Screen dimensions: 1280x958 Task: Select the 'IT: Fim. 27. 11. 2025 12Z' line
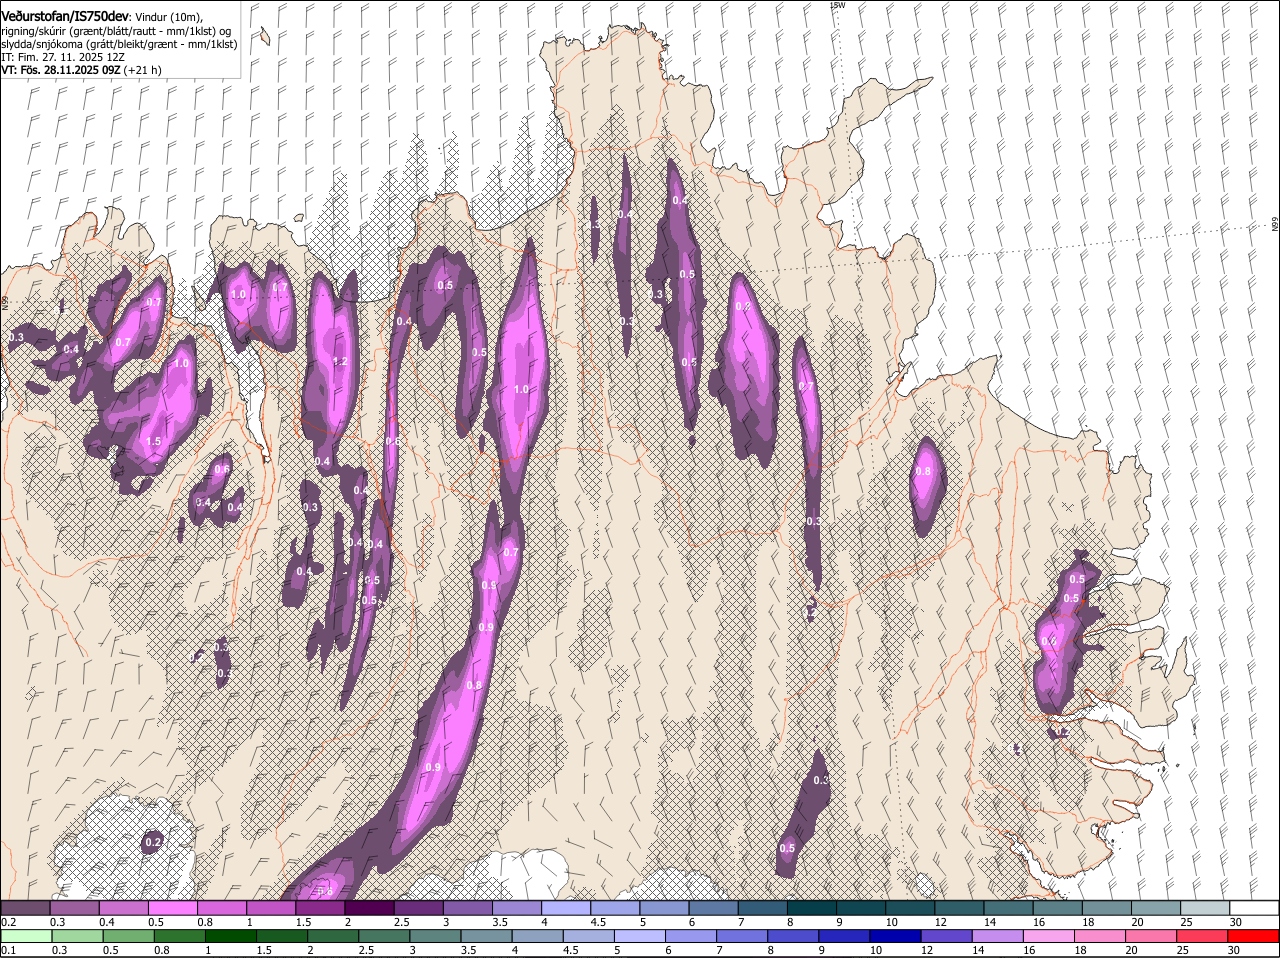(63, 57)
